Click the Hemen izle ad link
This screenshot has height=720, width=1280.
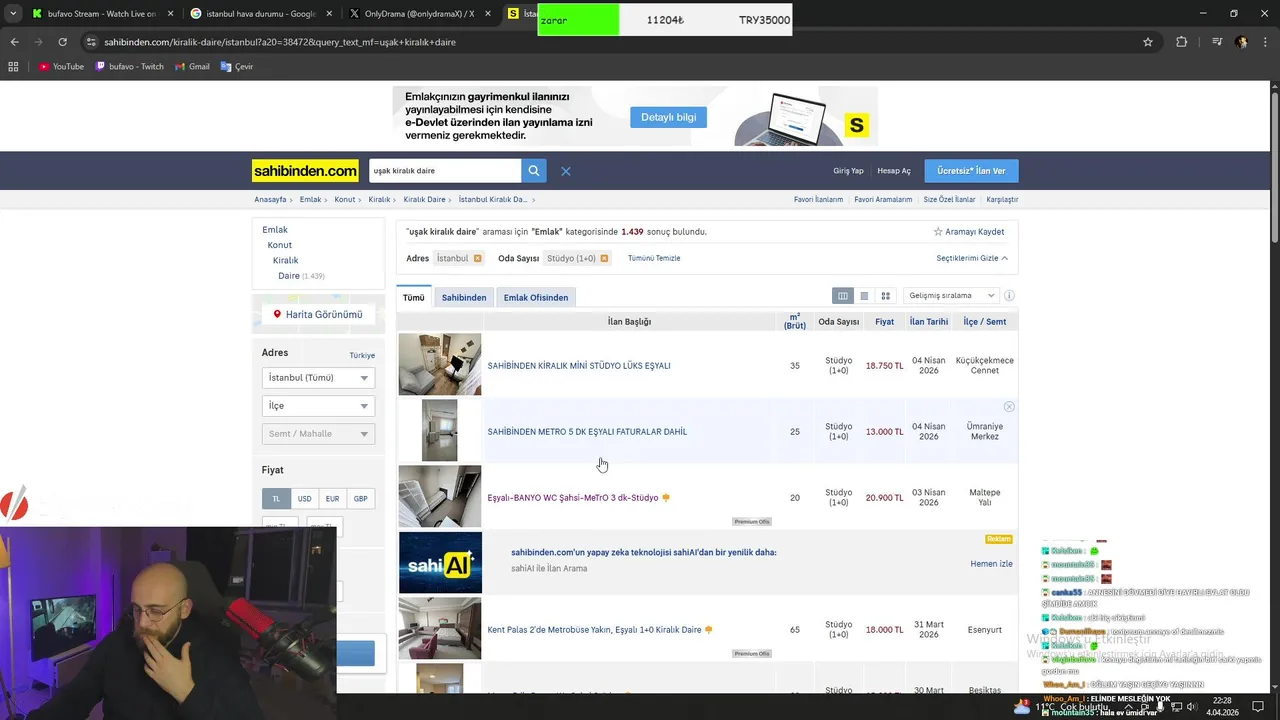tap(991, 564)
